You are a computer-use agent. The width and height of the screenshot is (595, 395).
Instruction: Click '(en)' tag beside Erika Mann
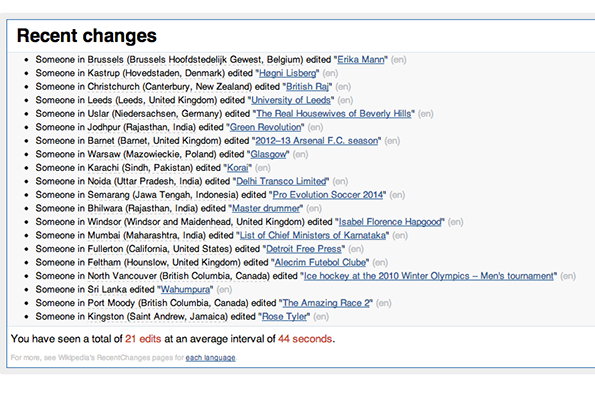pyautogui.click(x=398, y=60)
